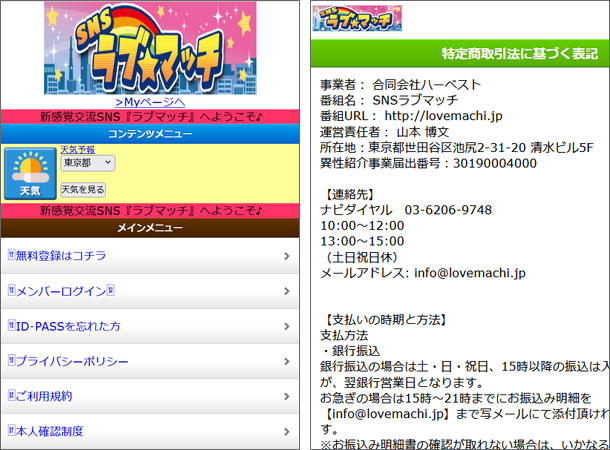The width and height of the screenshot is (610, 450).
Task: Click the メインメニュー header bar
Action: (x=150, y=228)
